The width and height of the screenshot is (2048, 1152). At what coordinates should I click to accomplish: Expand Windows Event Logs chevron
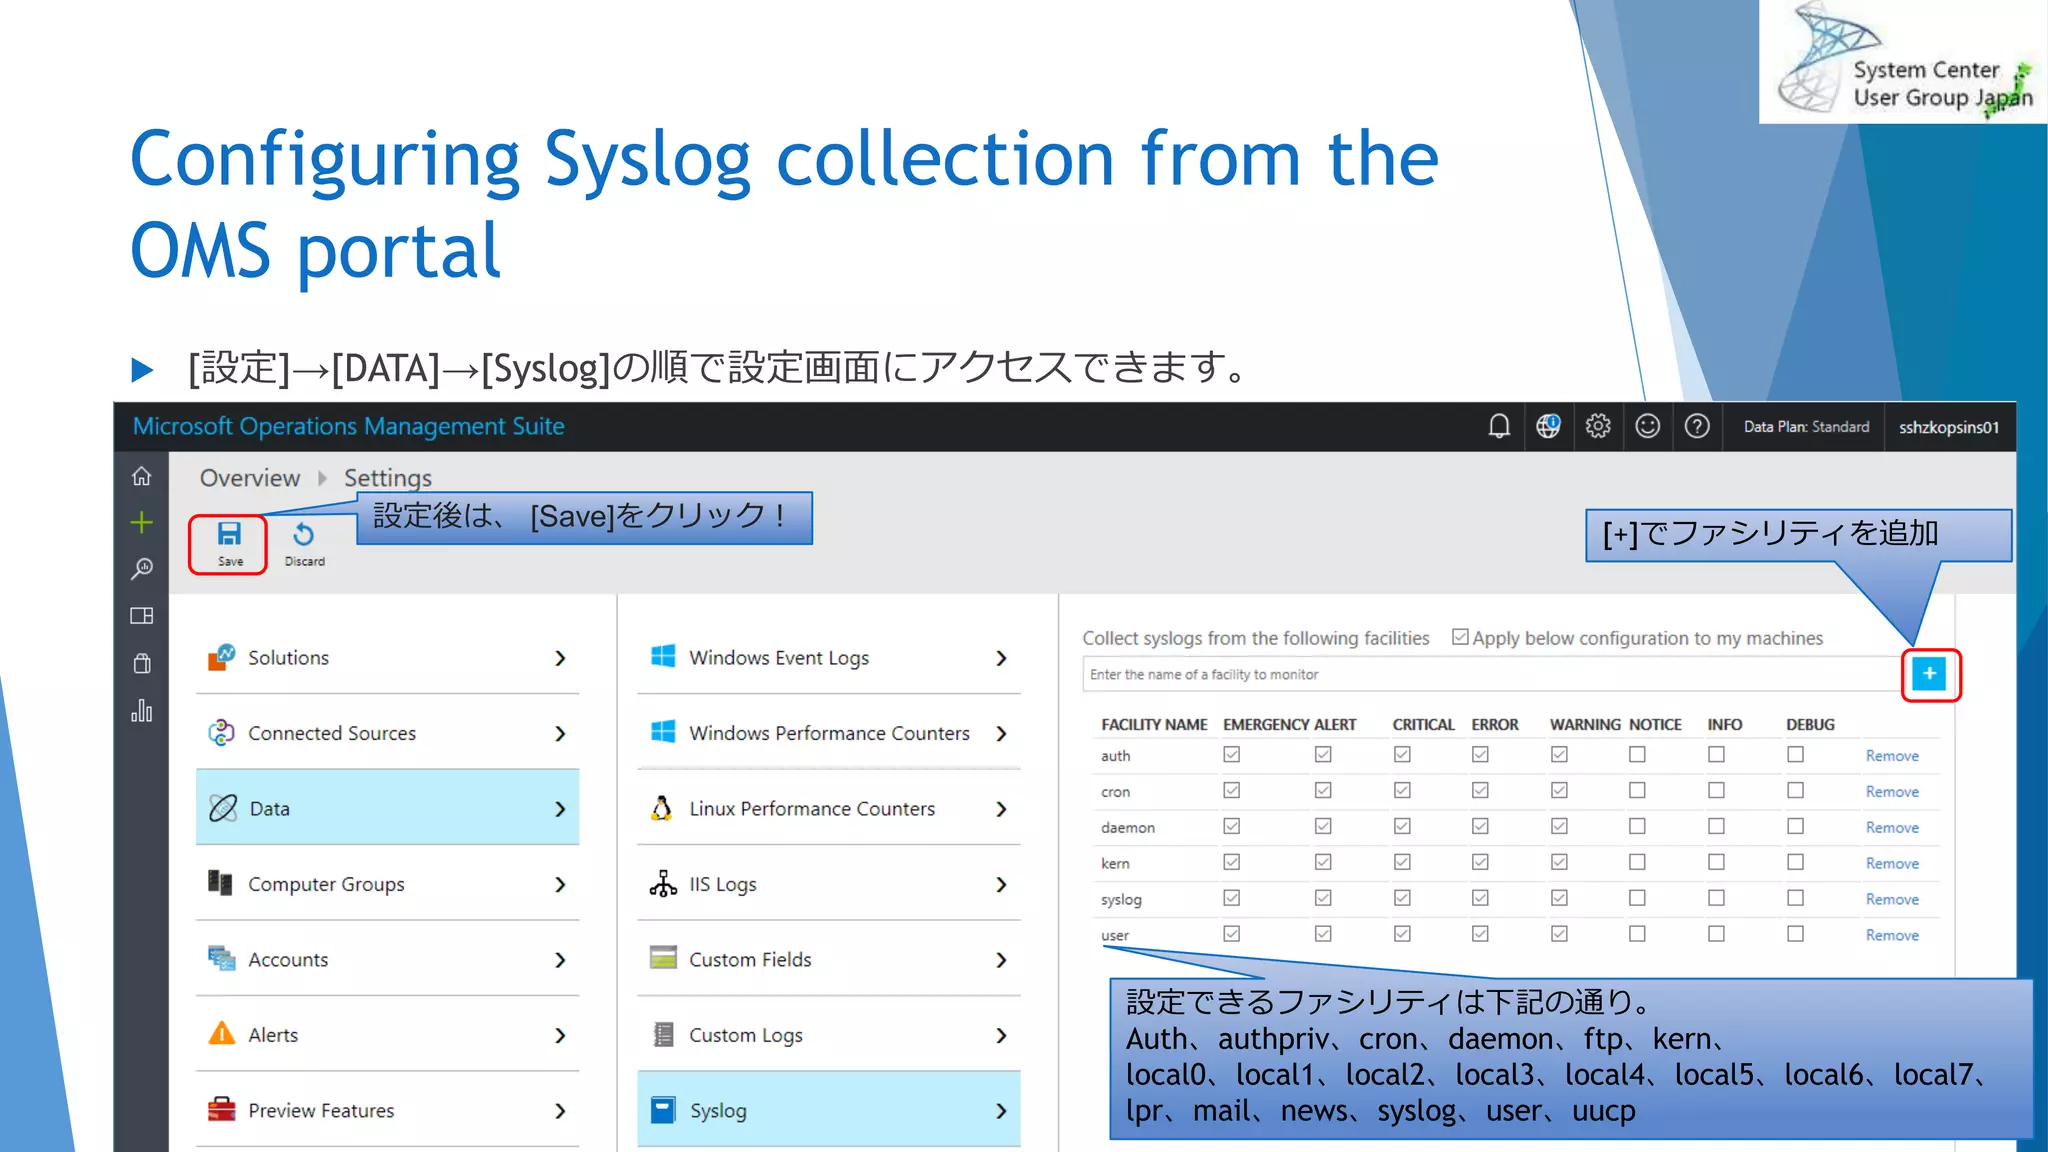pyautogui.click(x=1001, y=658)
